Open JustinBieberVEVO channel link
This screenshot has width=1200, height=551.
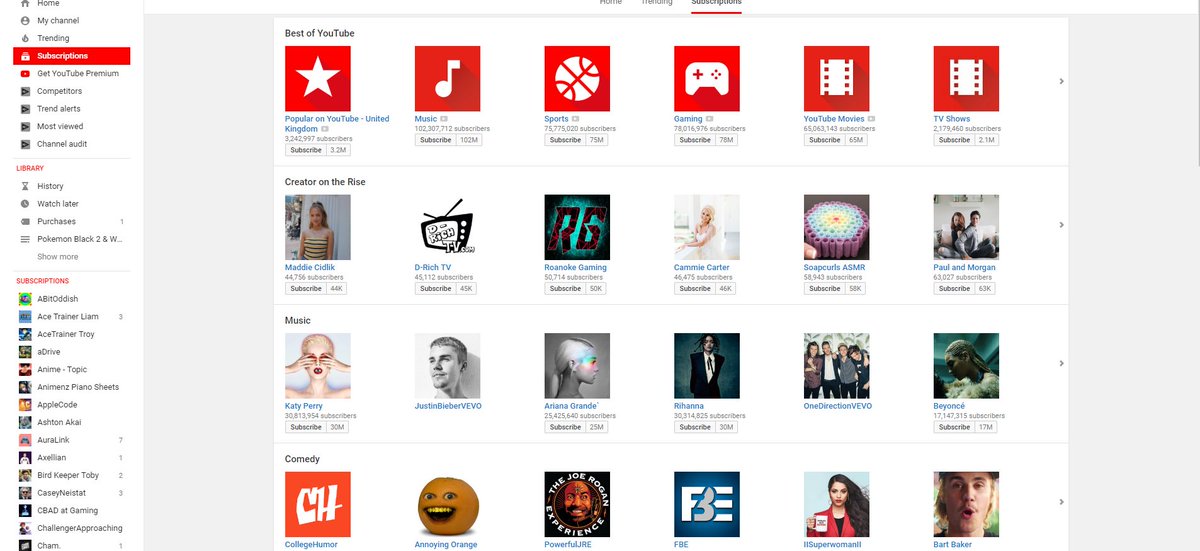(x=448, y=406)
